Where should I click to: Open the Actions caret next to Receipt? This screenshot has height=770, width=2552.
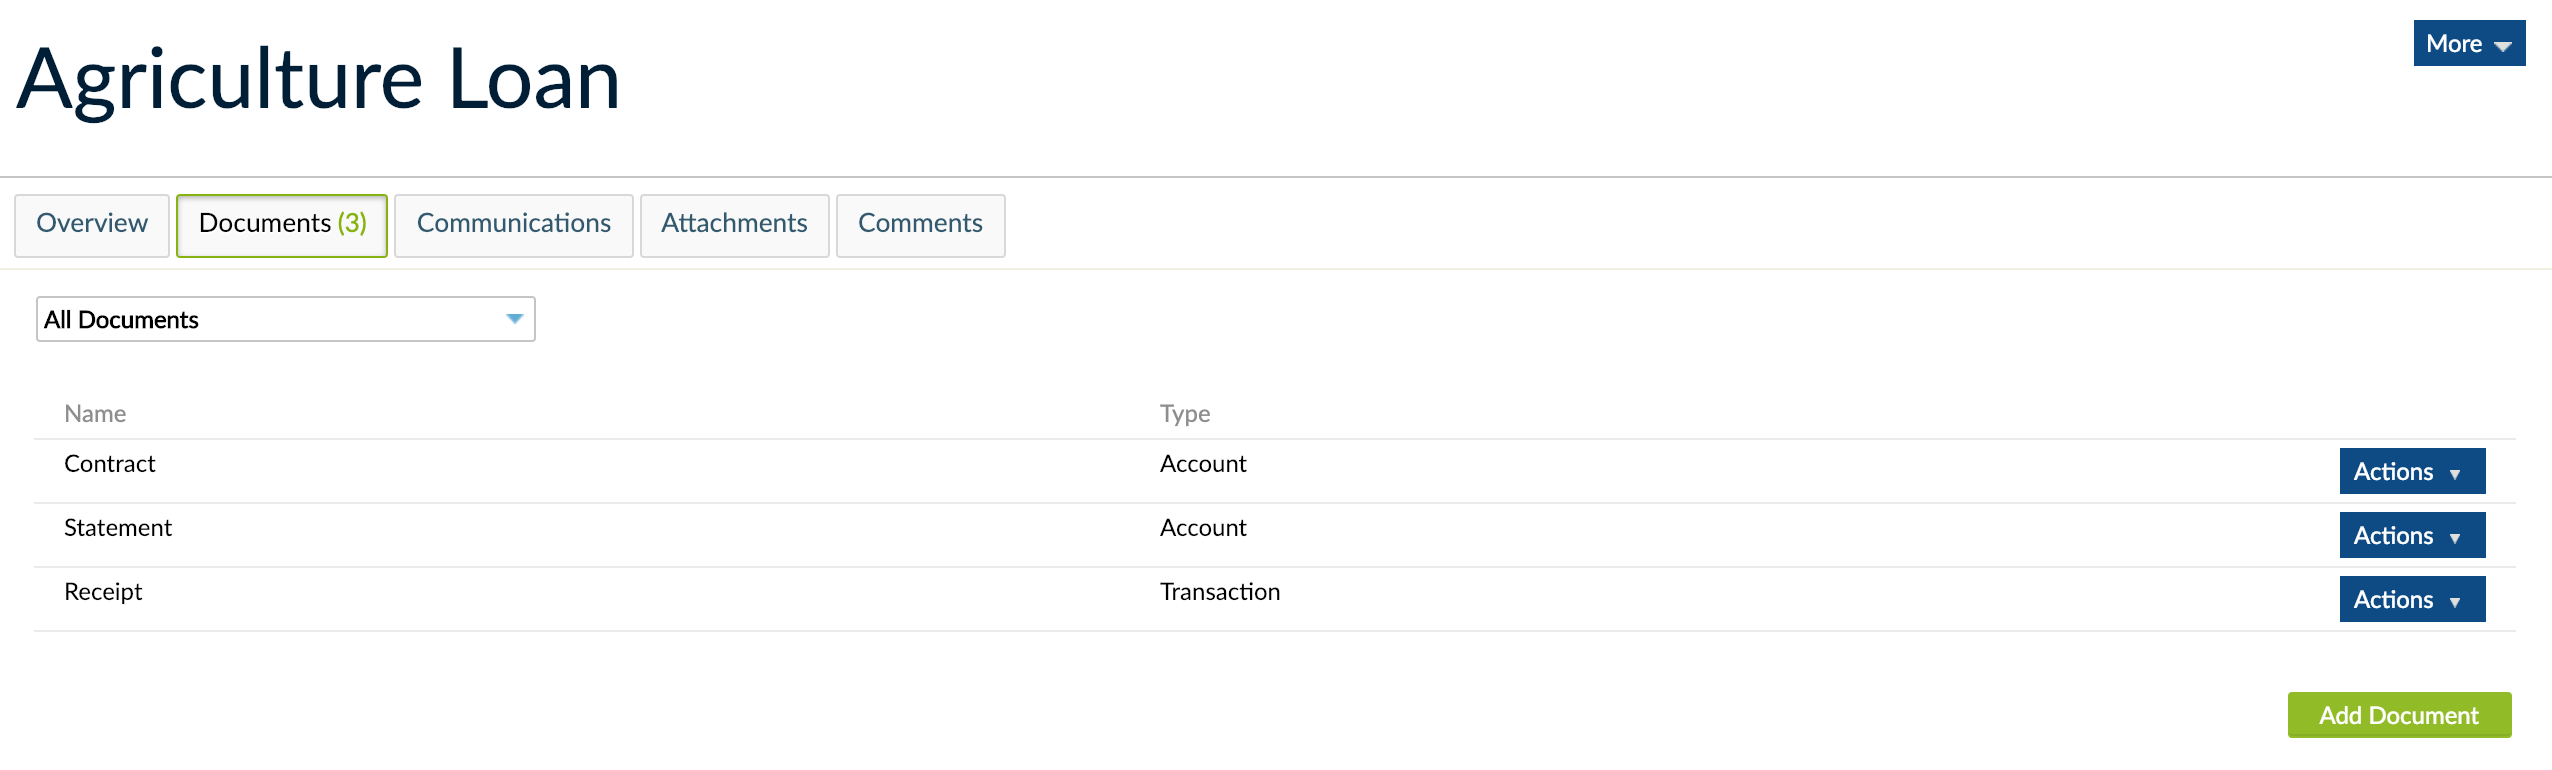pos(2453,599)
